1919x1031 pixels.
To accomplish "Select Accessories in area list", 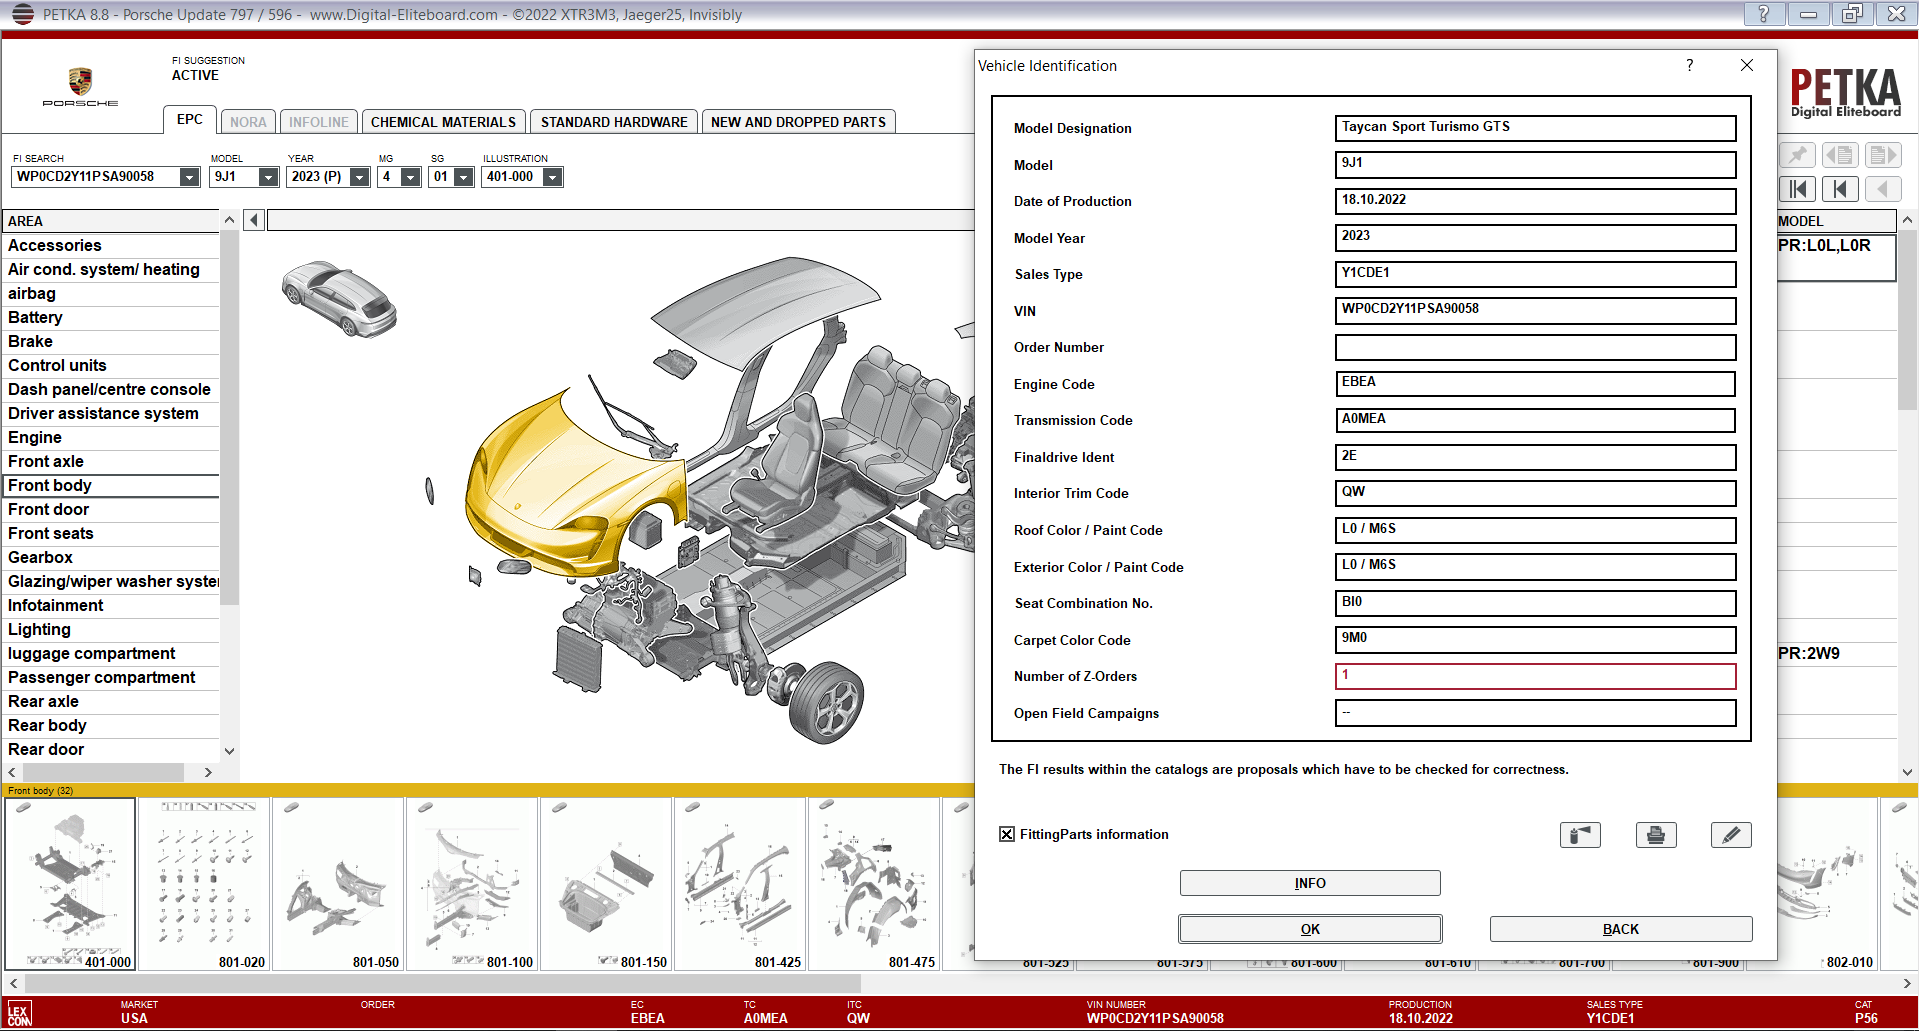I will (111, 245).
